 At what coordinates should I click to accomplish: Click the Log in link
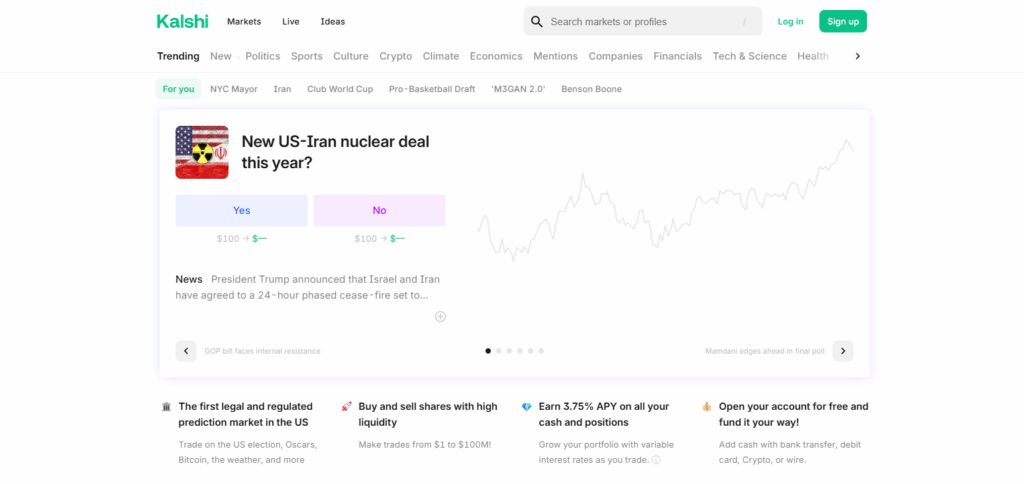coord(790,22)
